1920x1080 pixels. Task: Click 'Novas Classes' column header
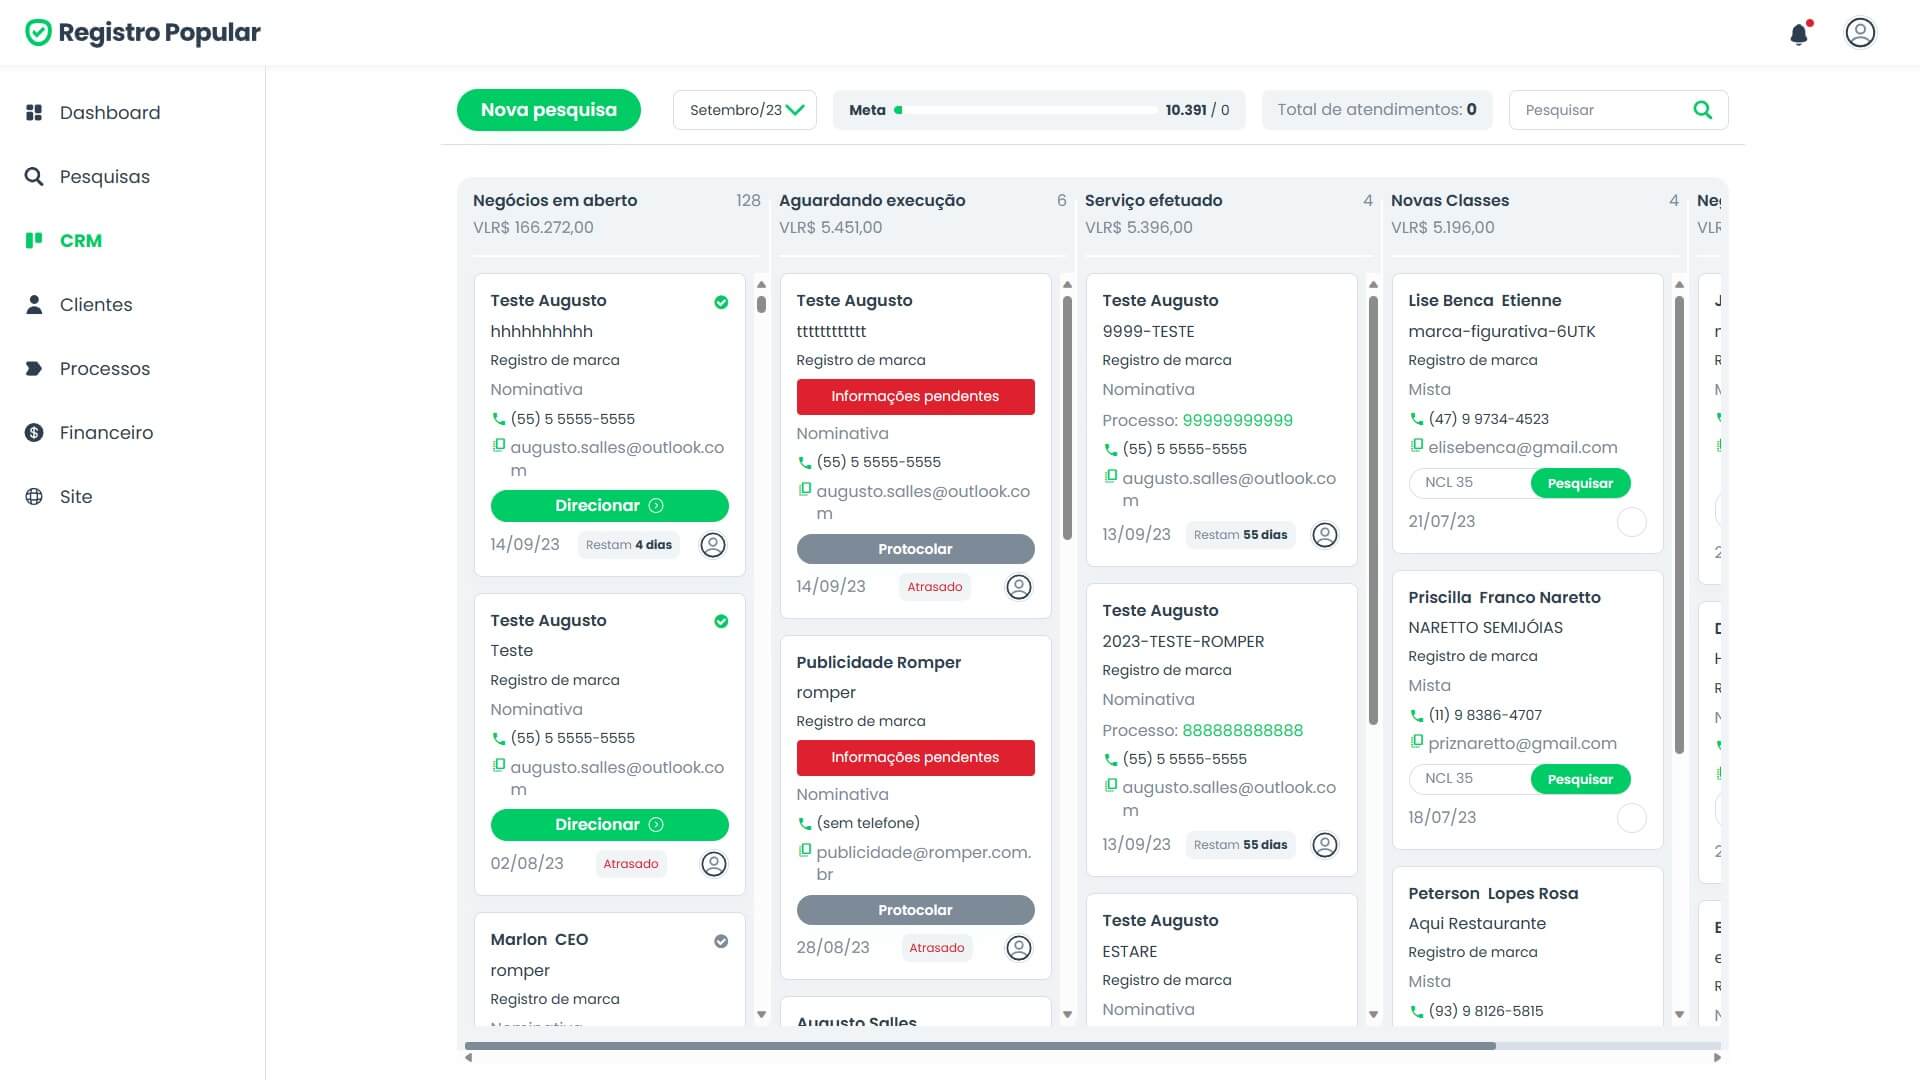coord(1449,201)
